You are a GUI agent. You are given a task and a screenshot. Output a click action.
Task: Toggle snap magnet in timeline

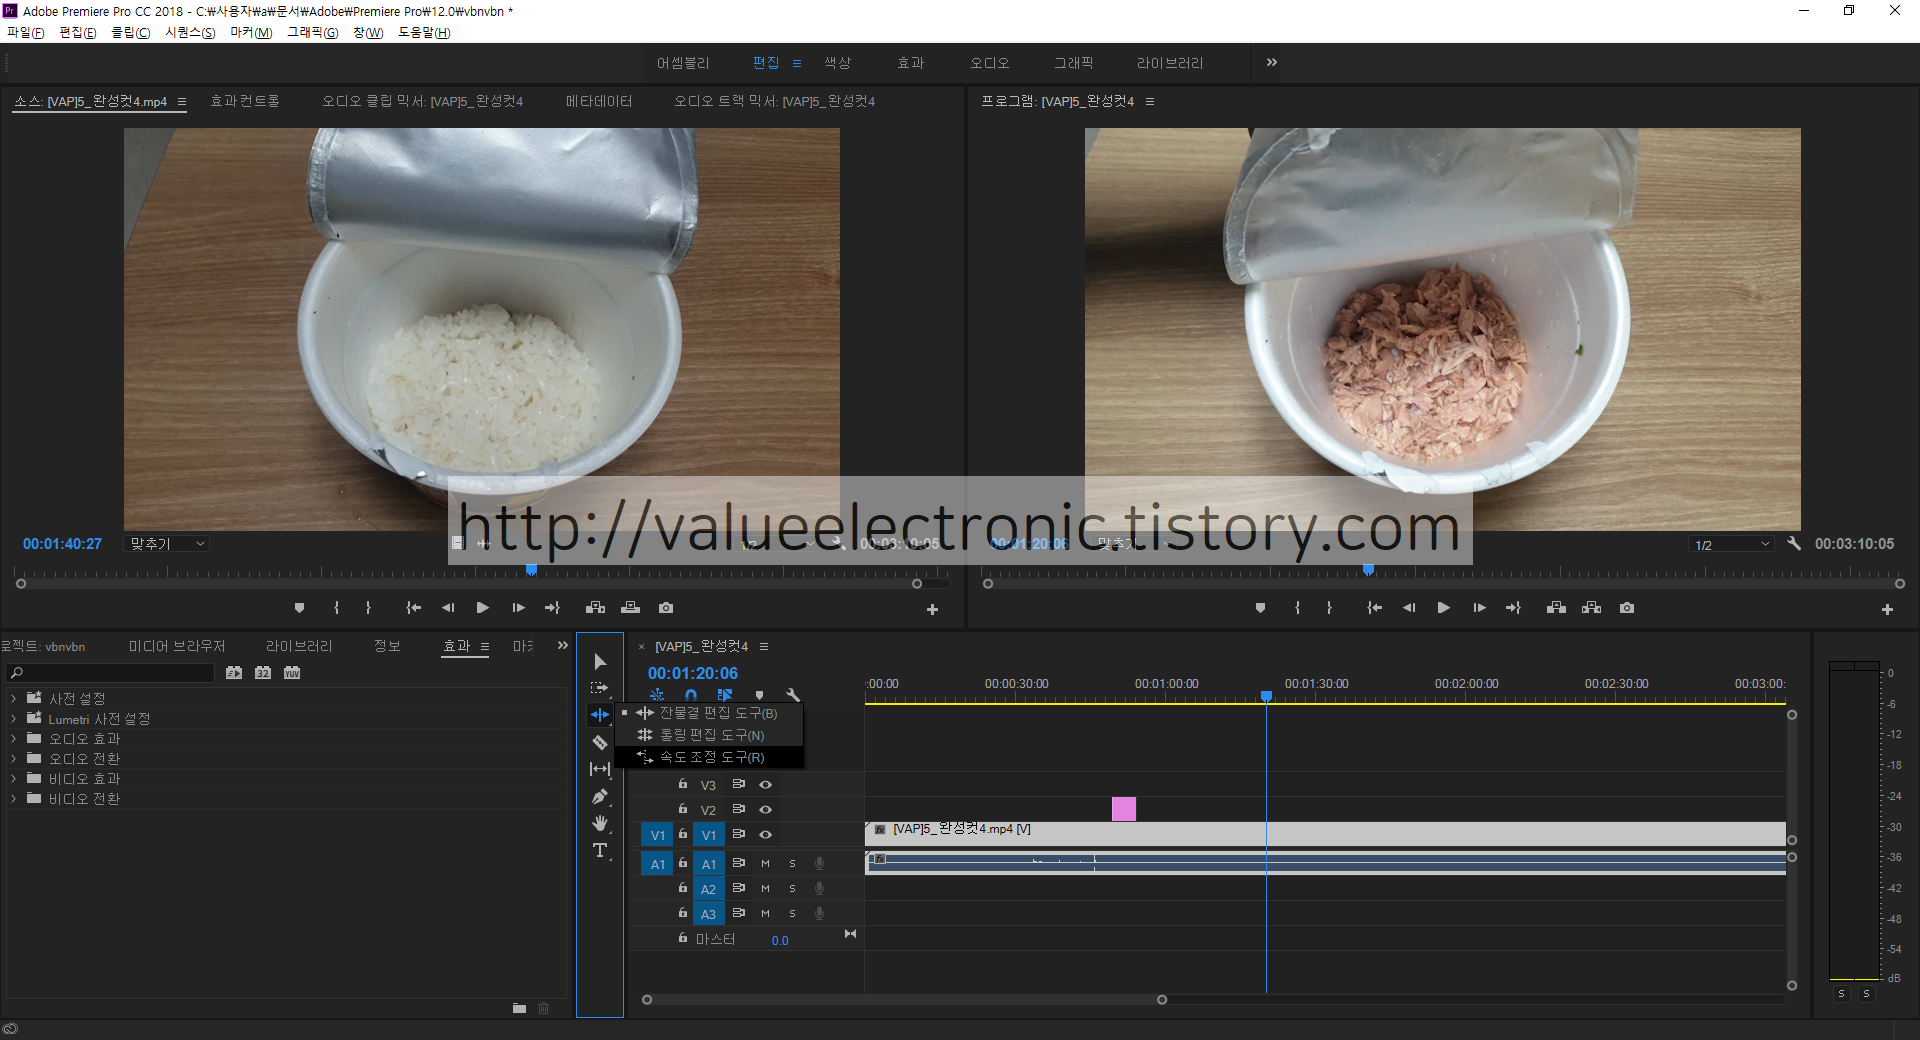[691, 694]
